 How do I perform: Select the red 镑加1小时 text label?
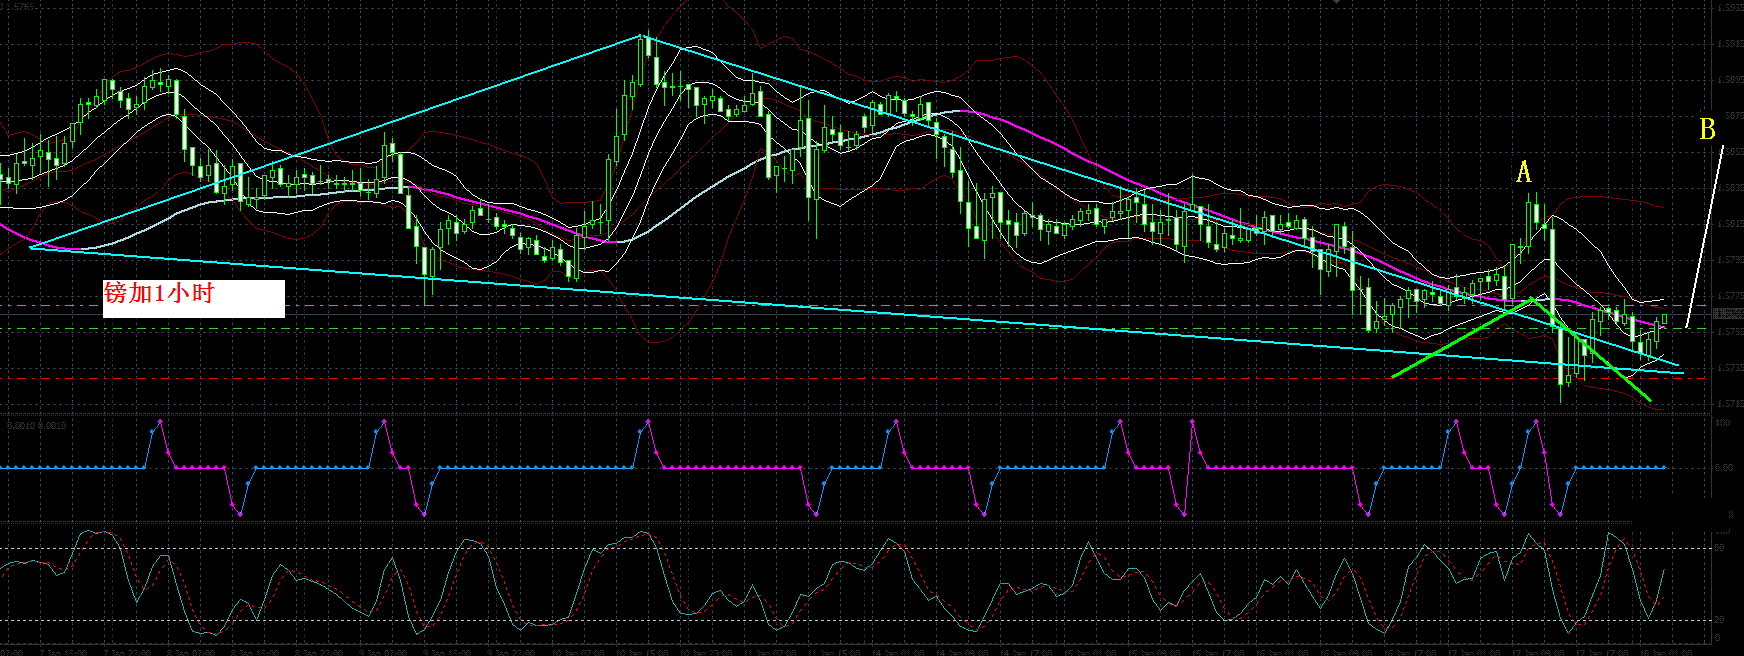click(159, 294)
